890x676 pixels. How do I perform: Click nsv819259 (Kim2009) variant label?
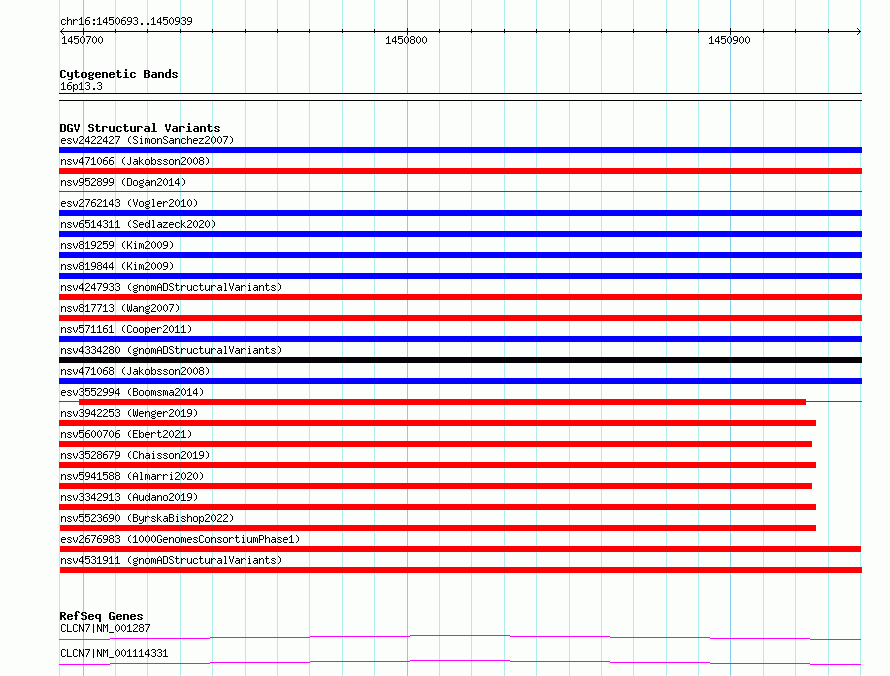[x=117, y=245]
